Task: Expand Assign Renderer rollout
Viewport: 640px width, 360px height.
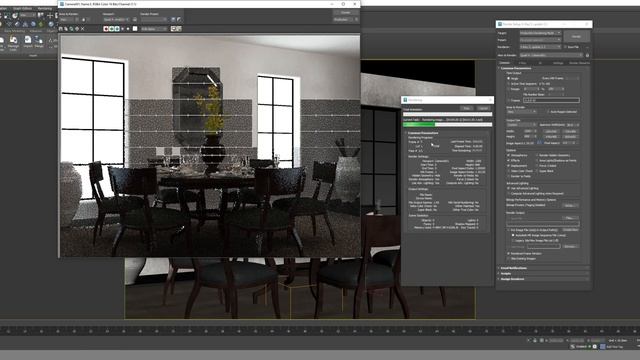Action: 544,279
